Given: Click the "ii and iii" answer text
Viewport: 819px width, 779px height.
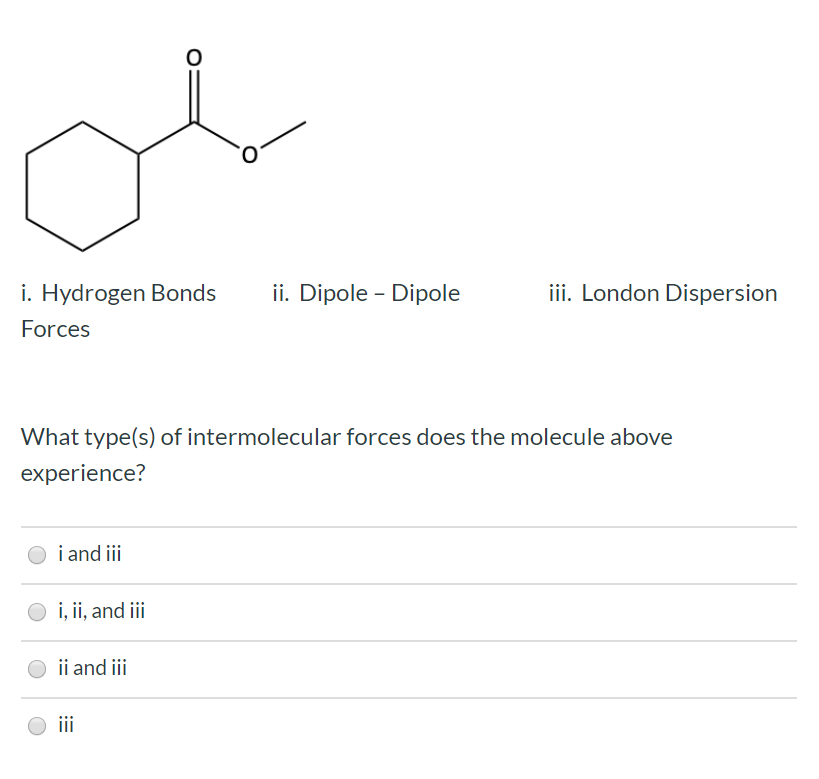Looking at the screenshot, I should (x=92, y=667).
